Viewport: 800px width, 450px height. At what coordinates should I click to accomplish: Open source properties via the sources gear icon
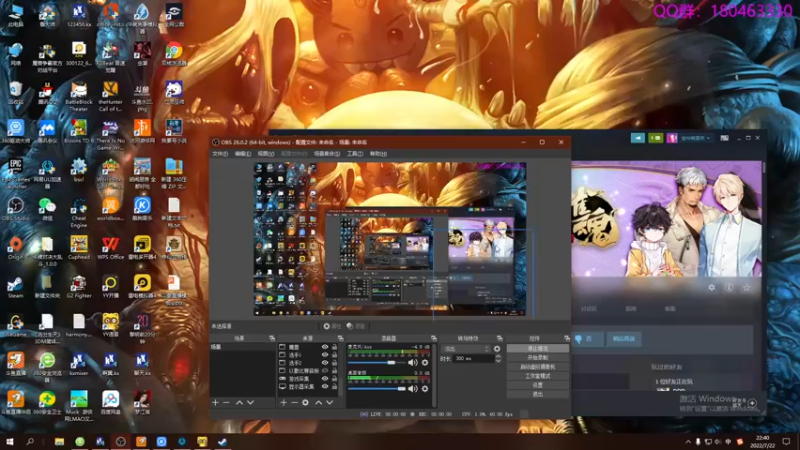305,403
